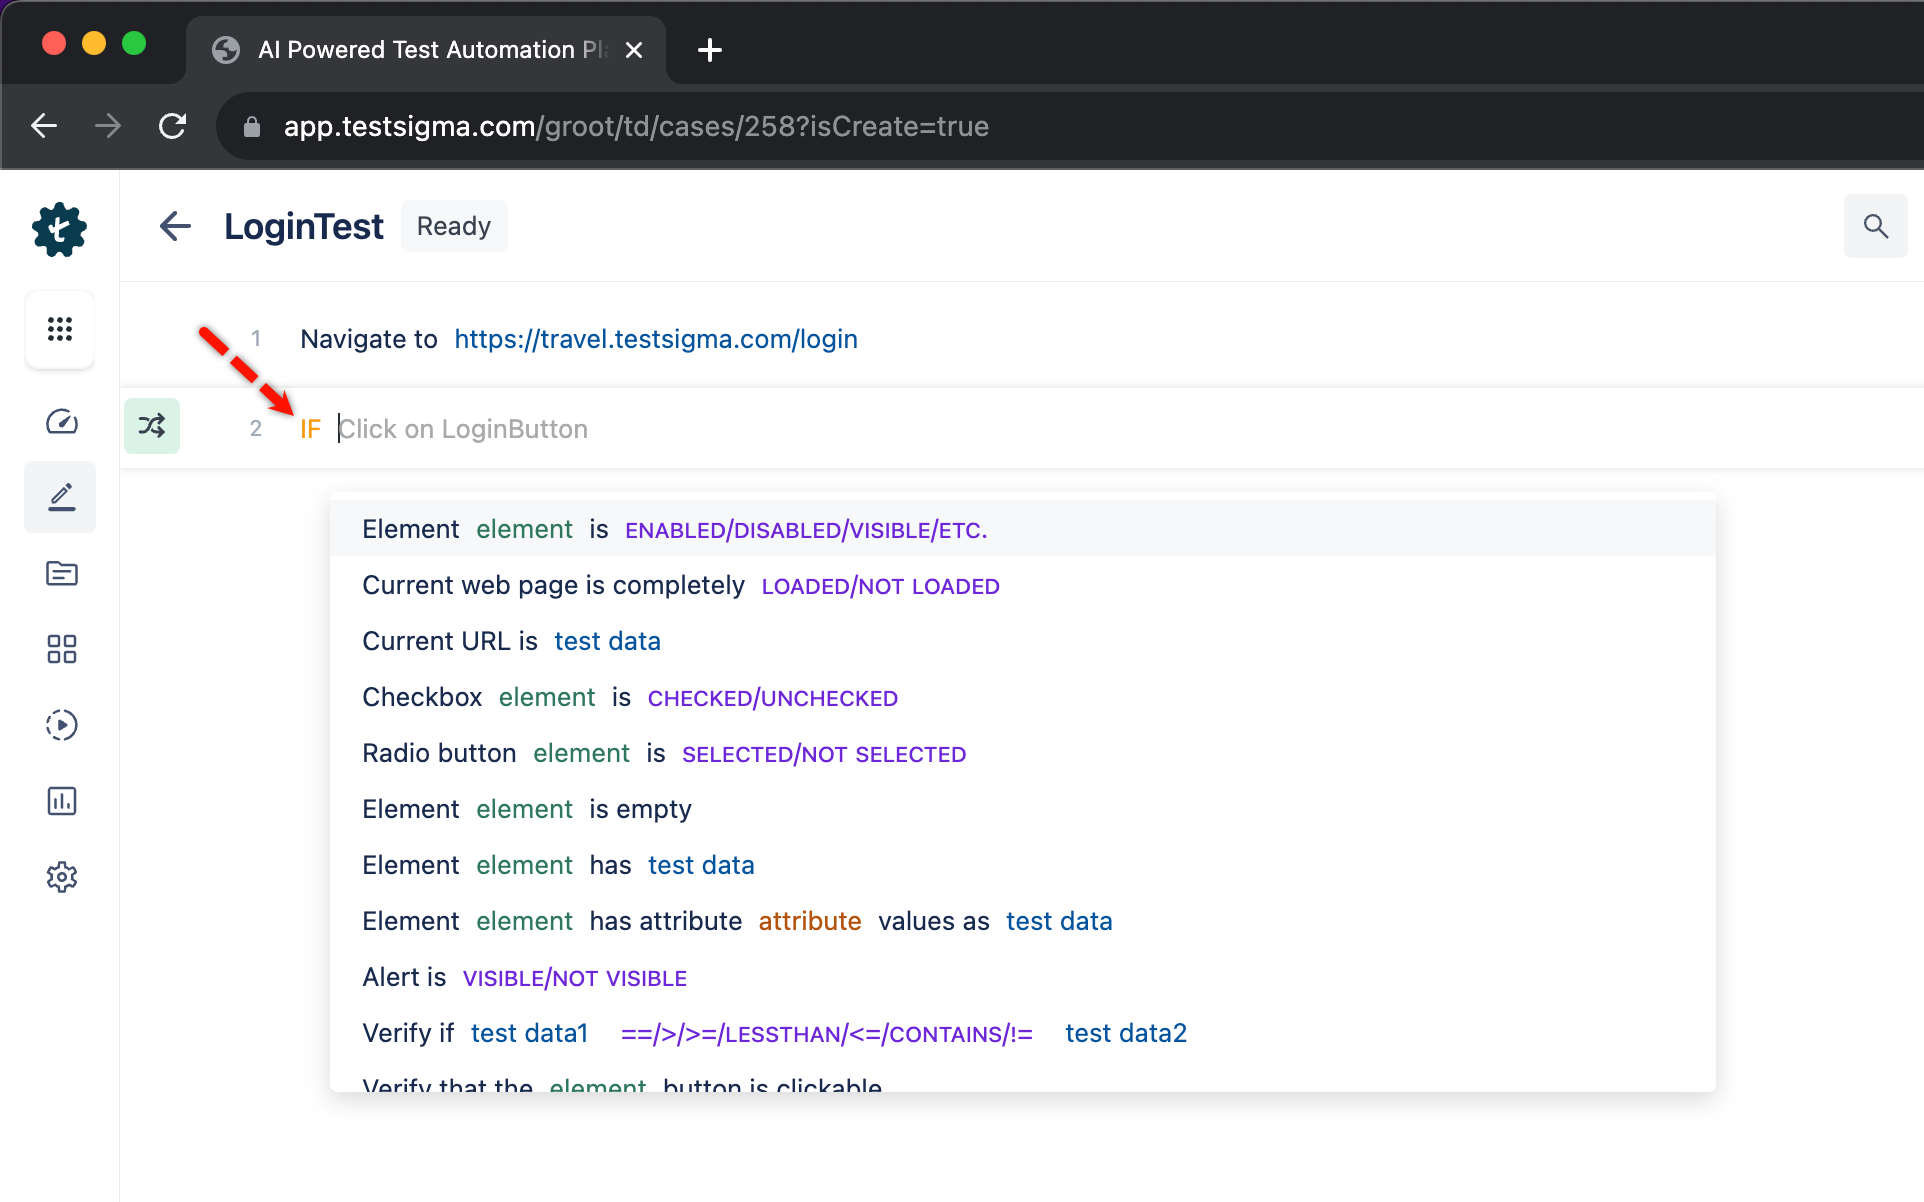Choose 'Current URL is test data' suggestion
The width and height of the screenshot is (1924, 1202).
(1022, 641)
